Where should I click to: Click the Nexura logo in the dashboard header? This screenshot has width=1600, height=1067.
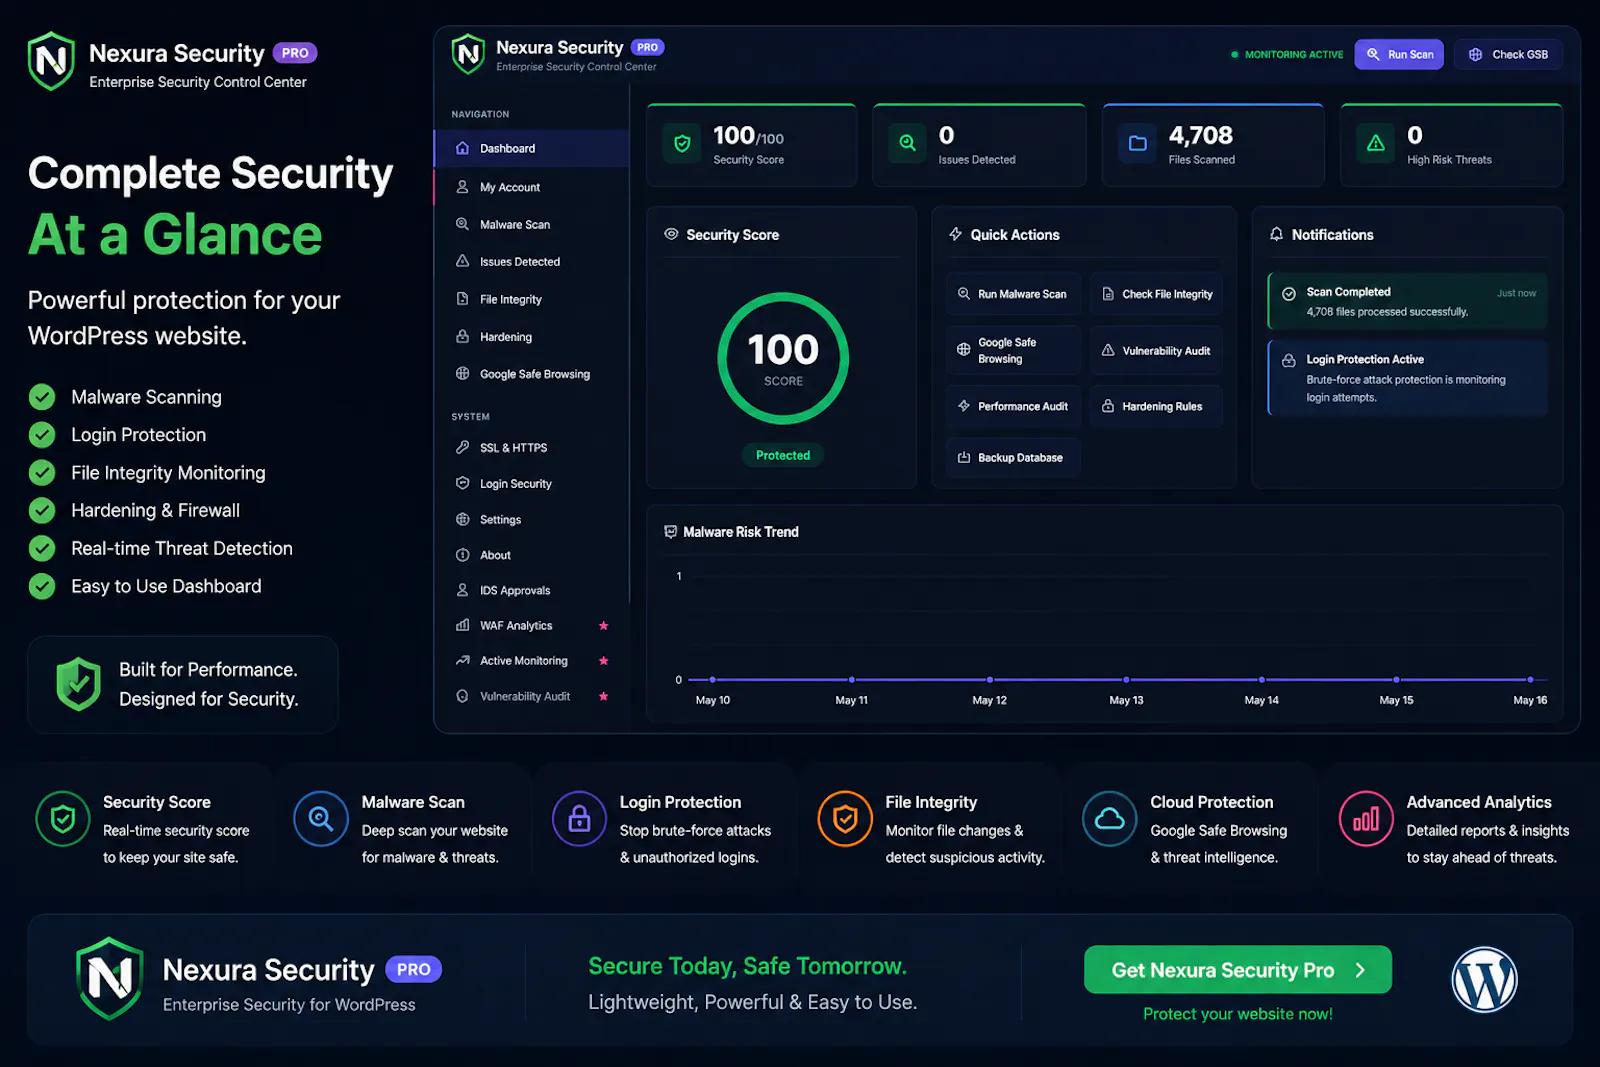(x=468, y=54)
